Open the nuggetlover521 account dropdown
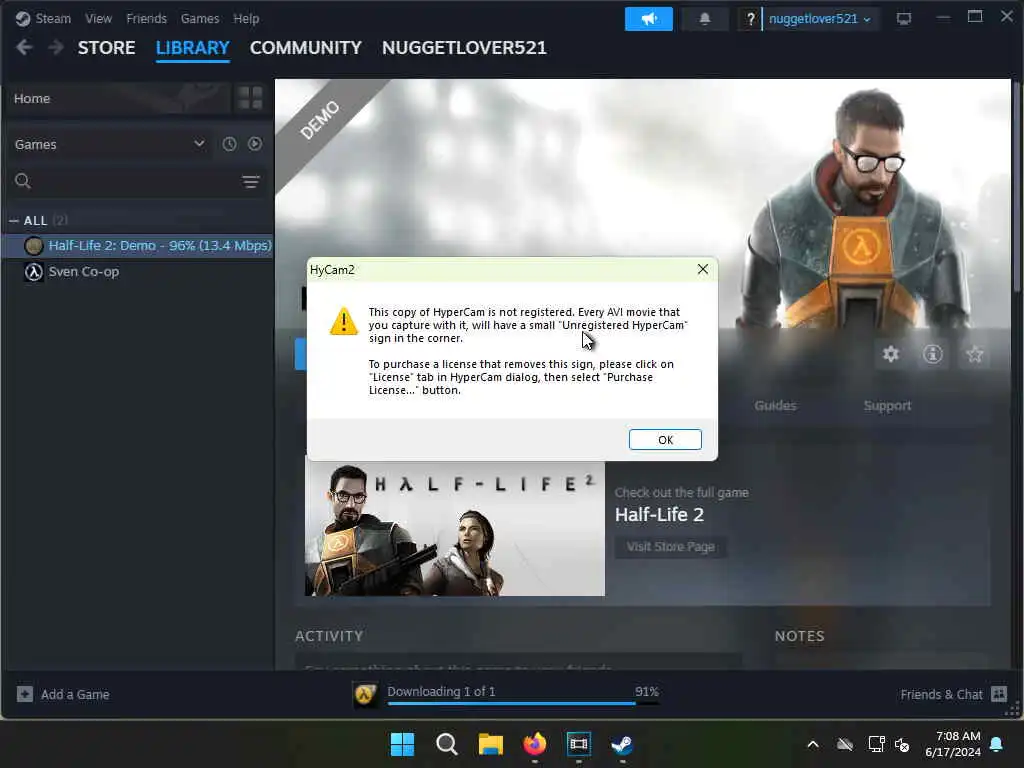 coord(820,19)
